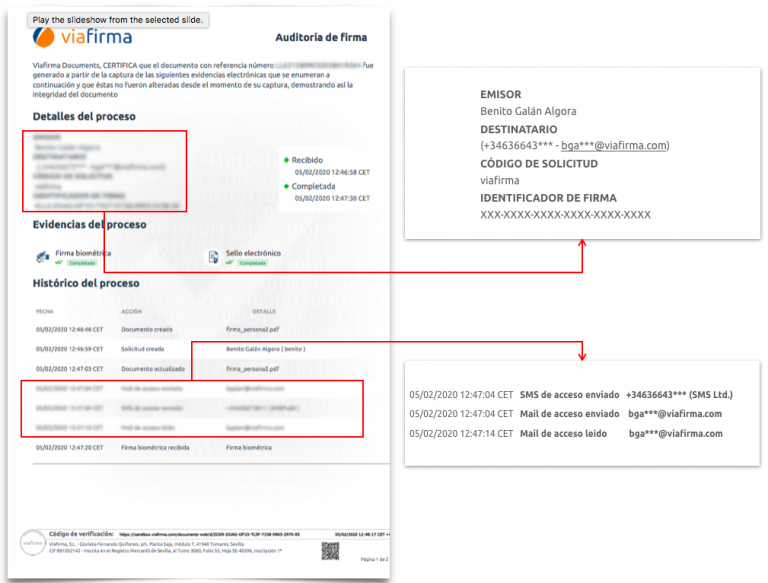Click the DETALLE column header
The width and height of the screenshot is (768, 583).
[x=264, y=312]
